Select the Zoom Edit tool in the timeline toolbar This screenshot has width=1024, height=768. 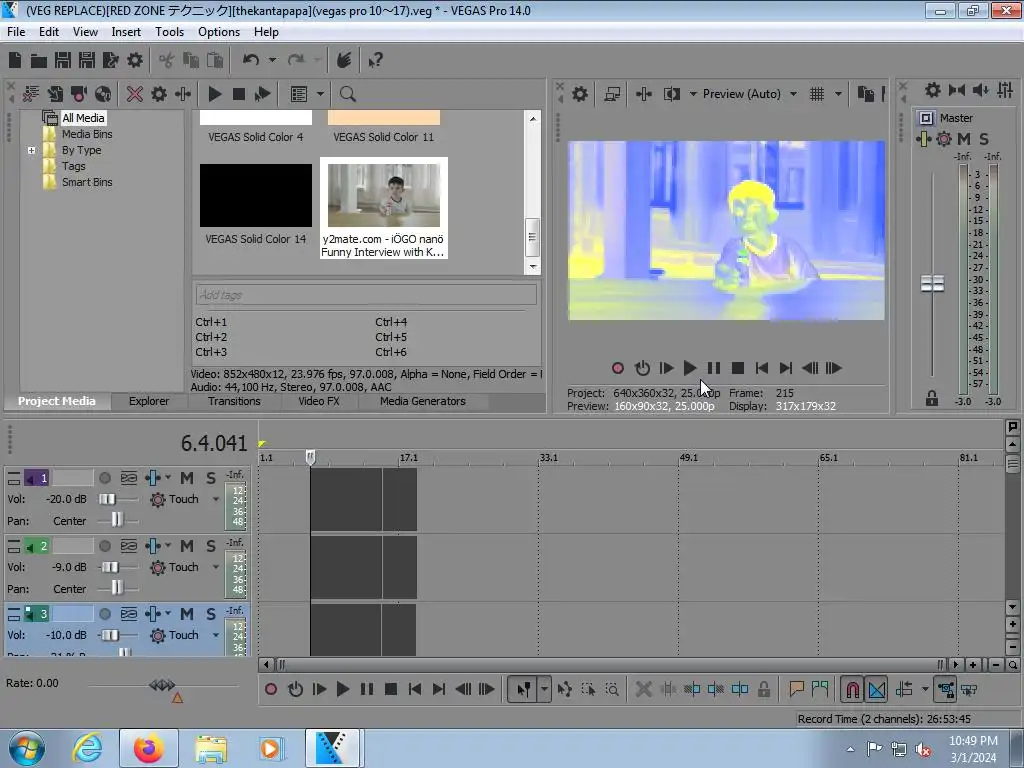pyautogui.click(x=612, y=689)
